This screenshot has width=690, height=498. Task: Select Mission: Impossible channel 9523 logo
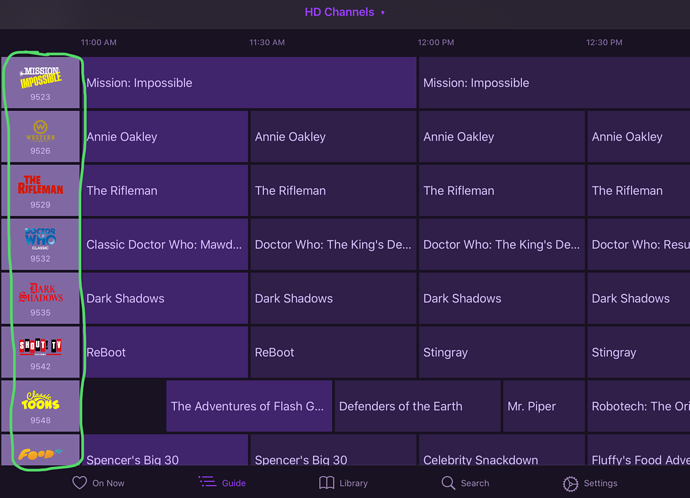point(40,83)
